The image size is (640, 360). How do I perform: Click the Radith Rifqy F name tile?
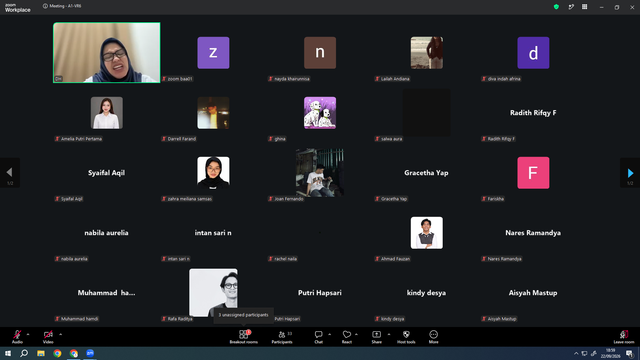[x=533, y=113]
